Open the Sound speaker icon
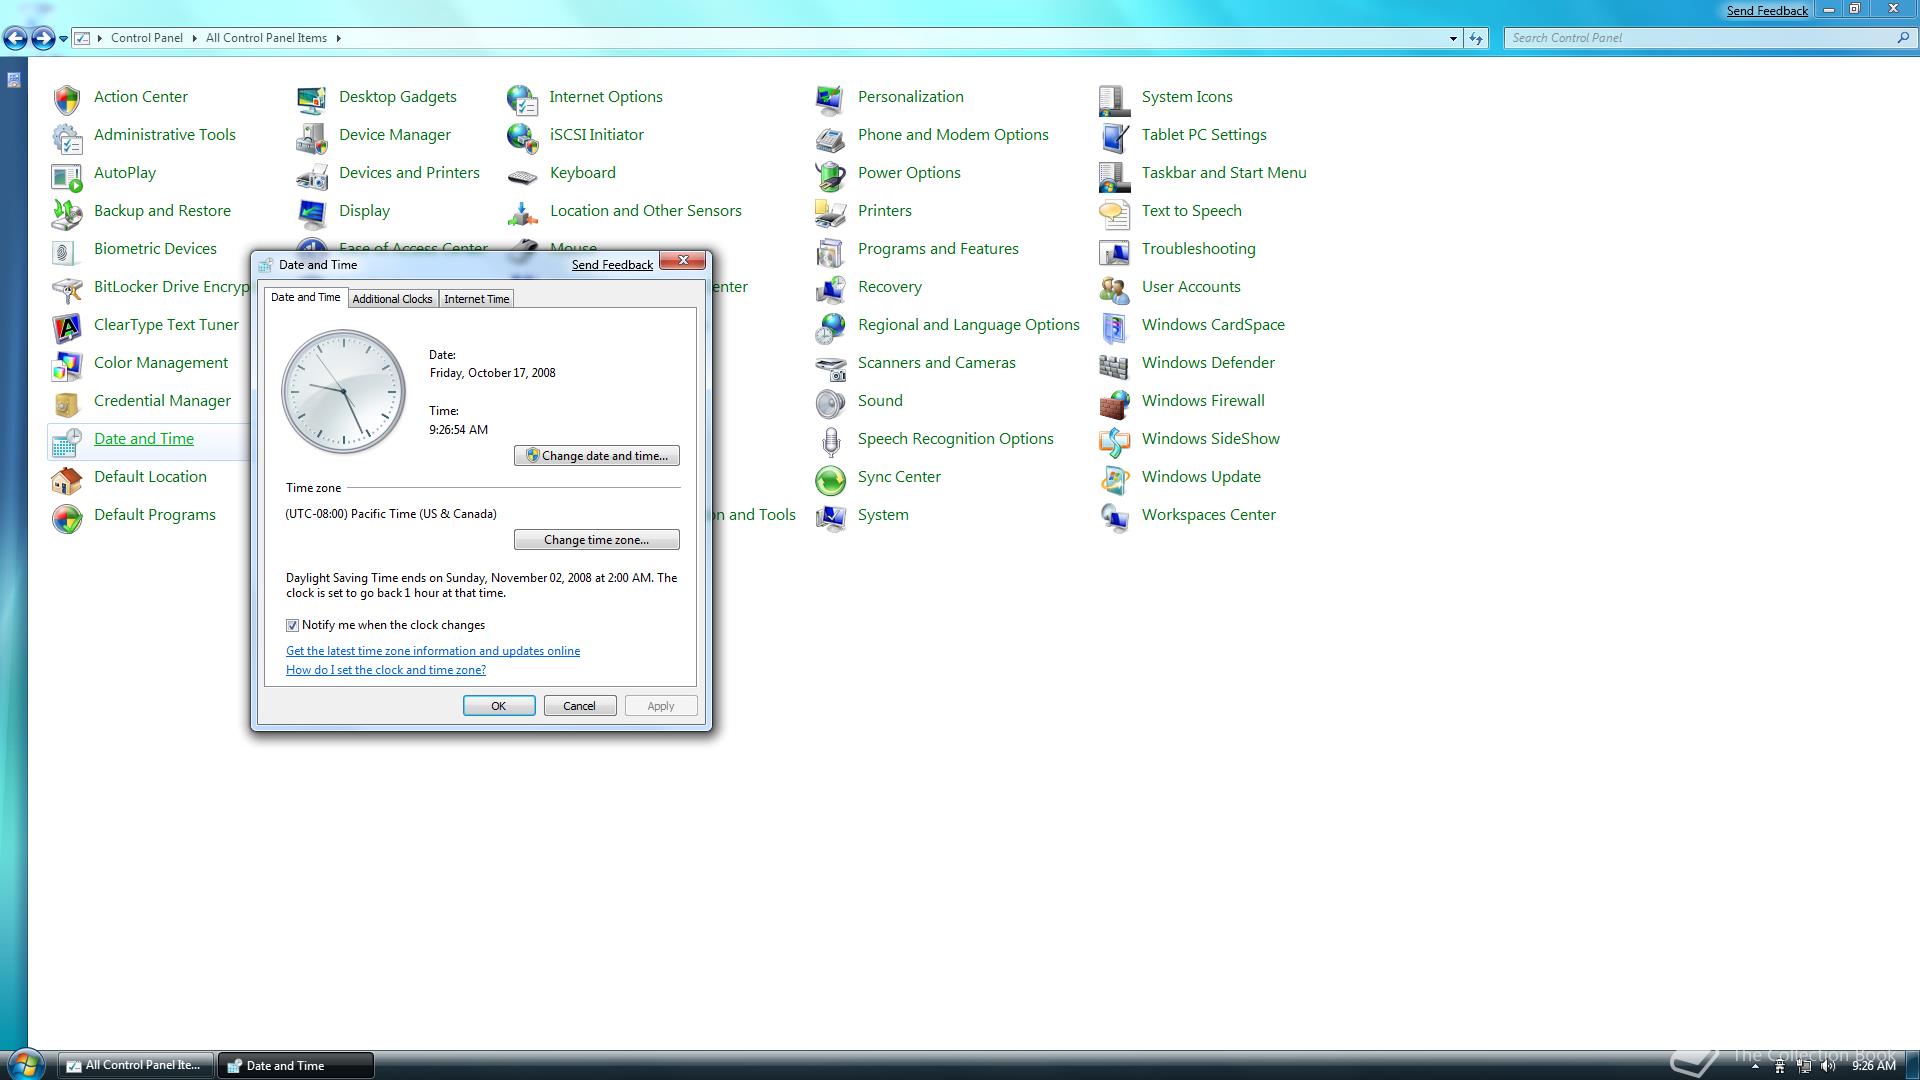 tap(830, 402)
